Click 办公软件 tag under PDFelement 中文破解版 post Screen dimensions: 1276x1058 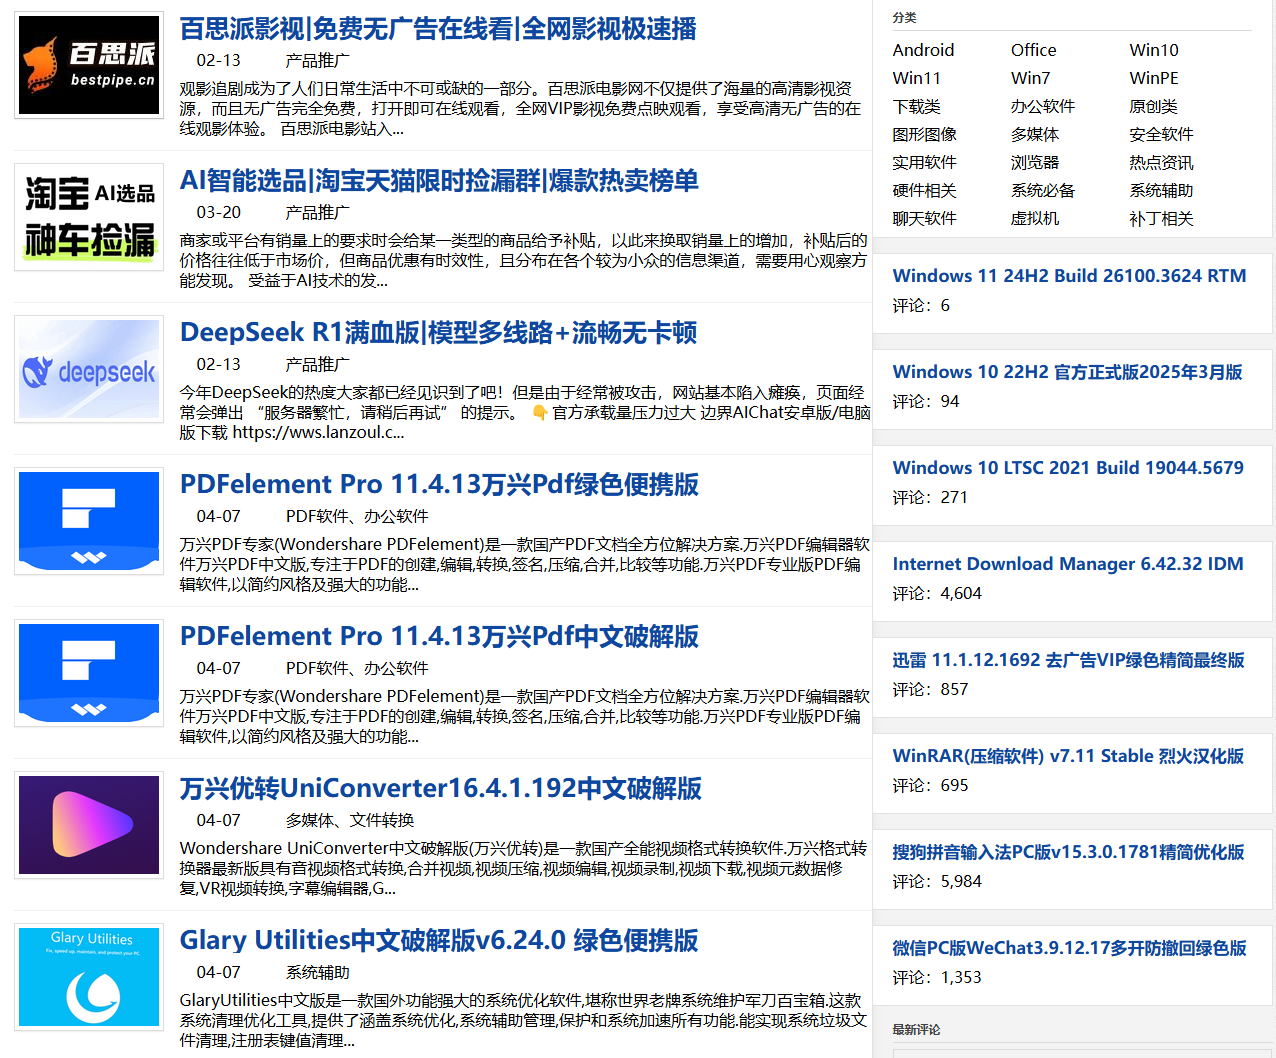[x=396, y=668]
